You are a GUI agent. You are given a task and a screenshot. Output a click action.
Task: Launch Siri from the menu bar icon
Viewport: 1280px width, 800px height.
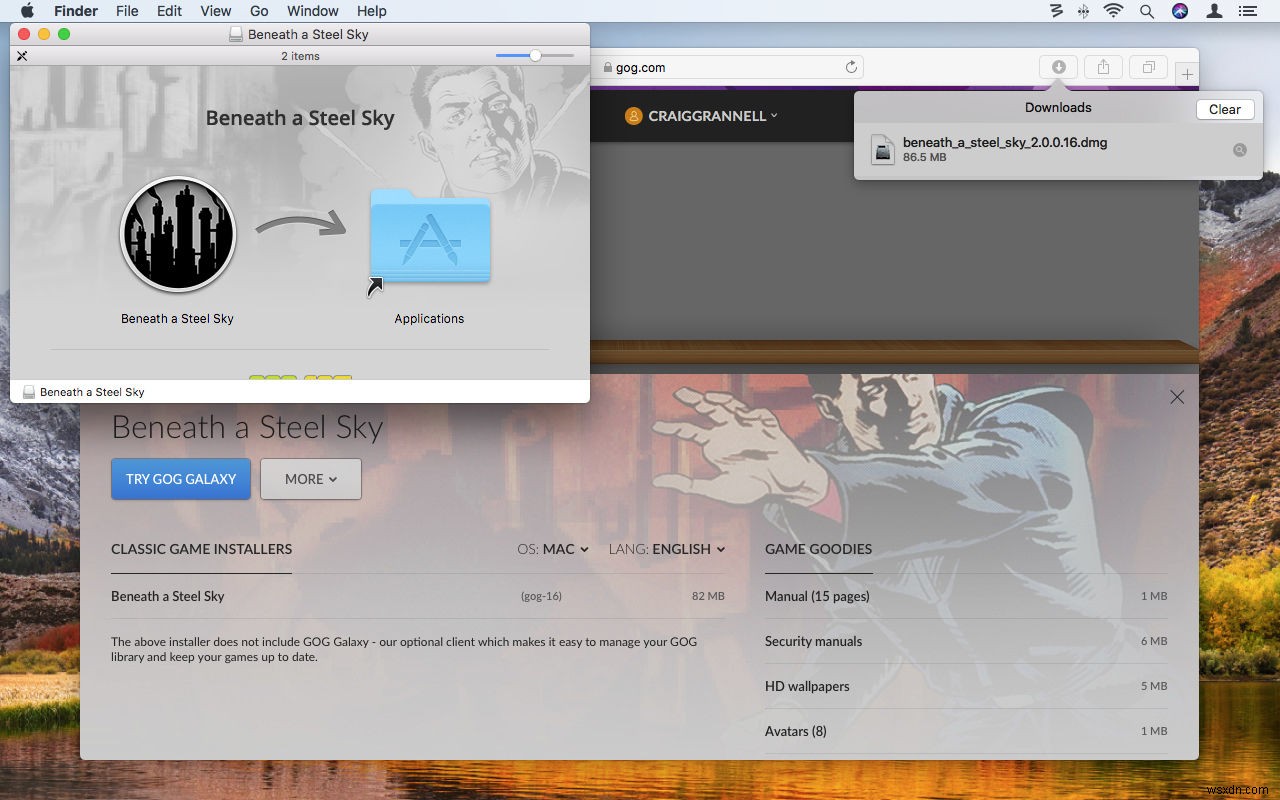click(x=1180, y=11)
